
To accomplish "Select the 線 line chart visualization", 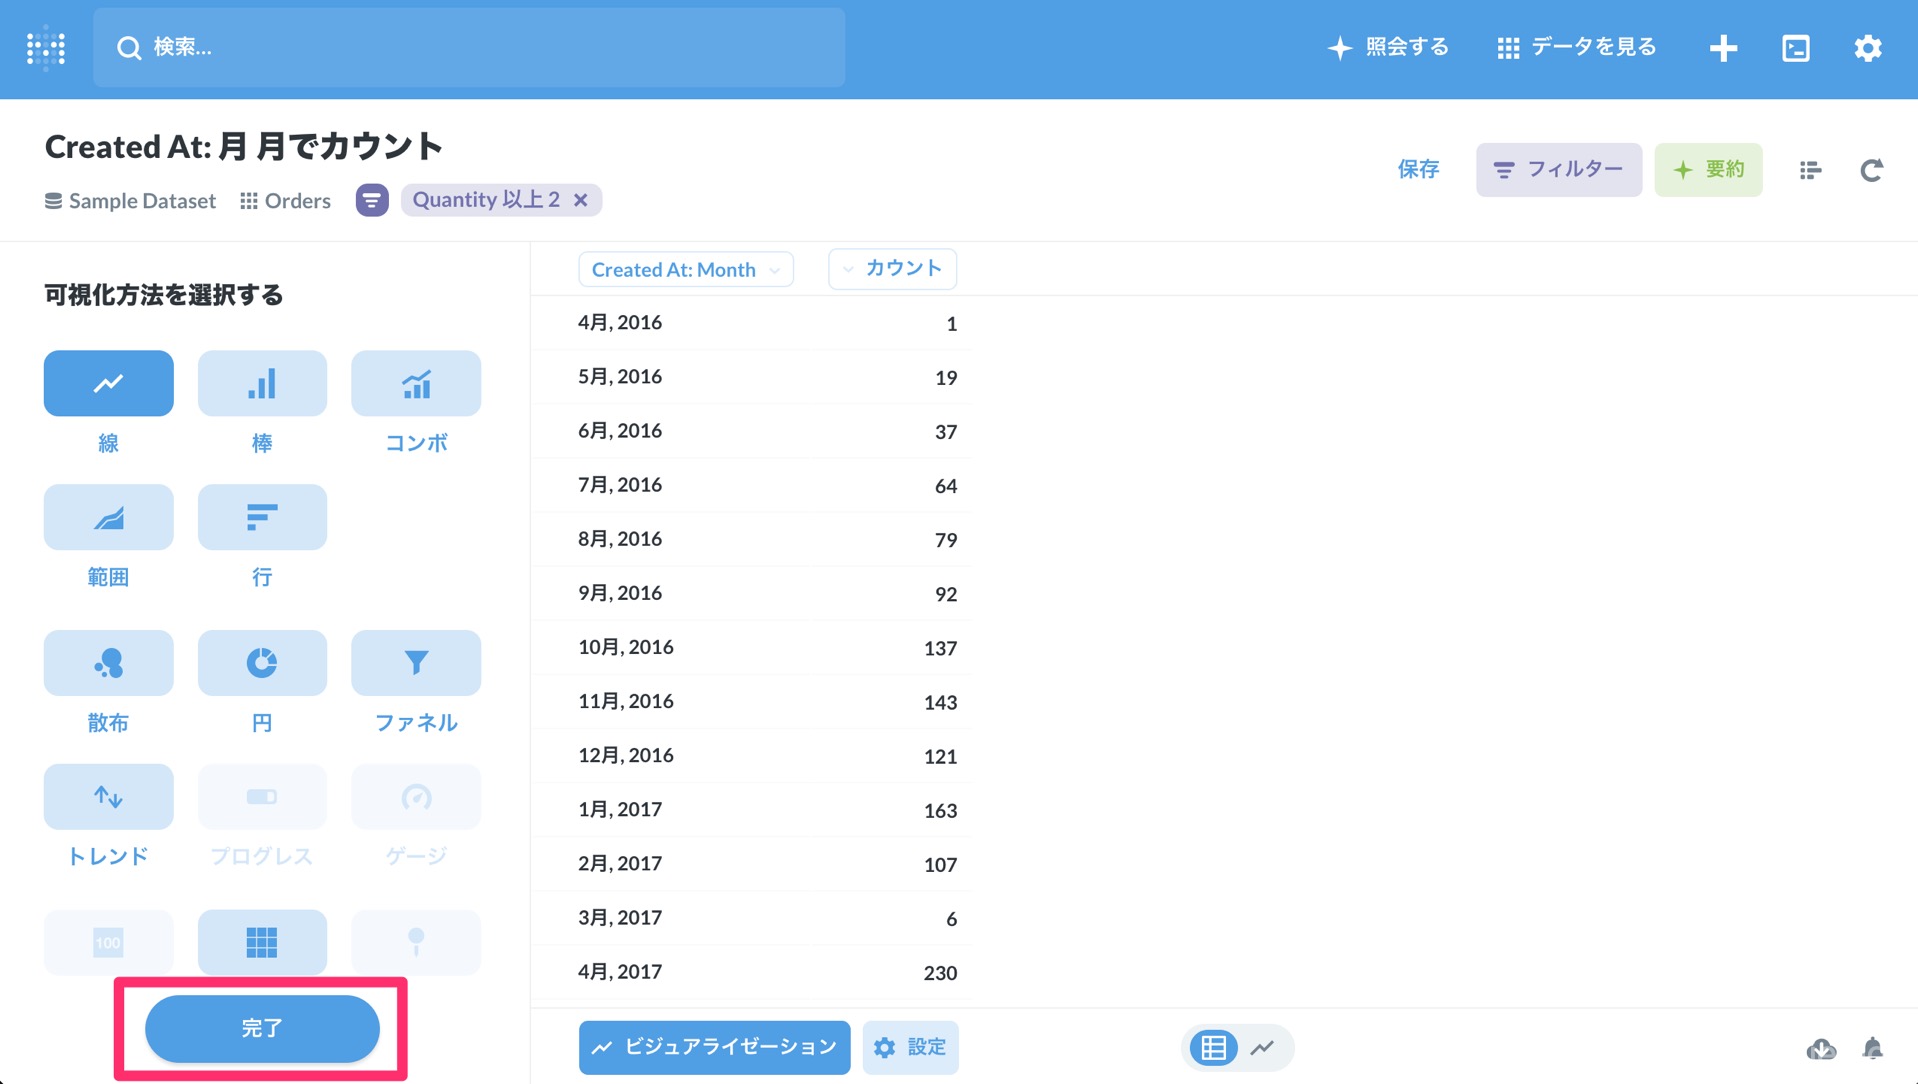I will click(x=108, y=383).
